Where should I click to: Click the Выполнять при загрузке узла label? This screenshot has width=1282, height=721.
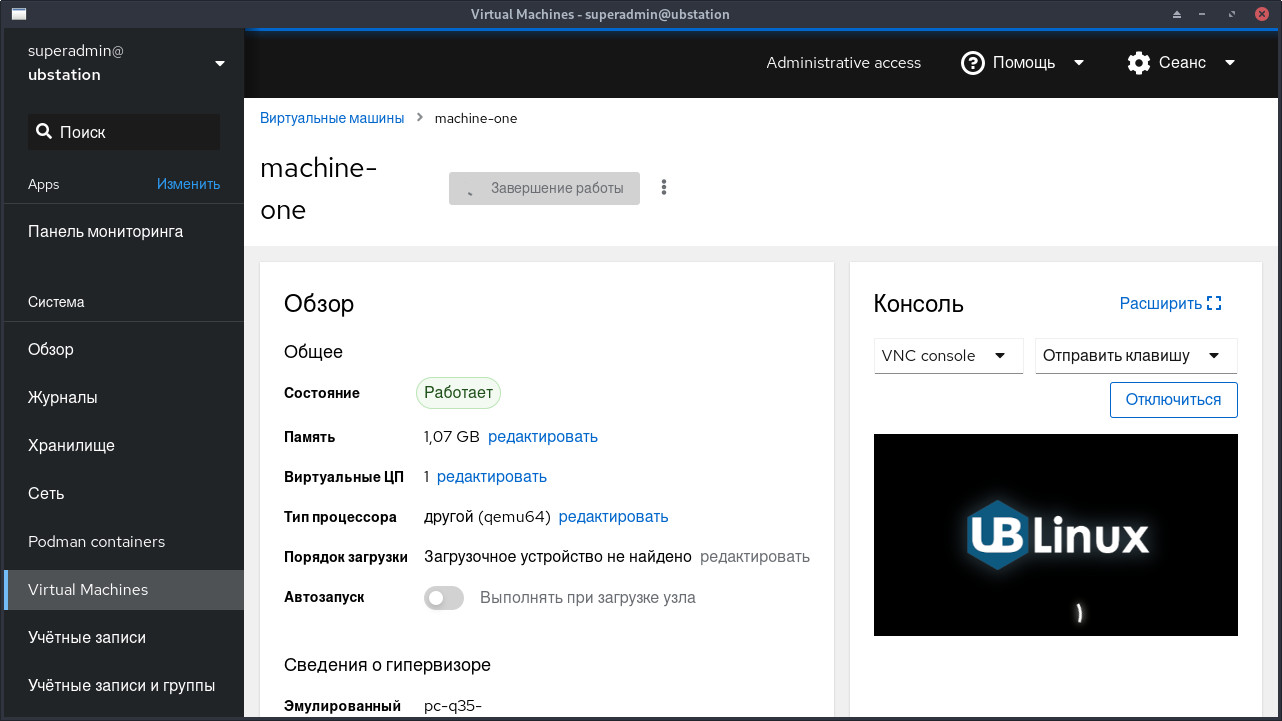coord(588,597)
